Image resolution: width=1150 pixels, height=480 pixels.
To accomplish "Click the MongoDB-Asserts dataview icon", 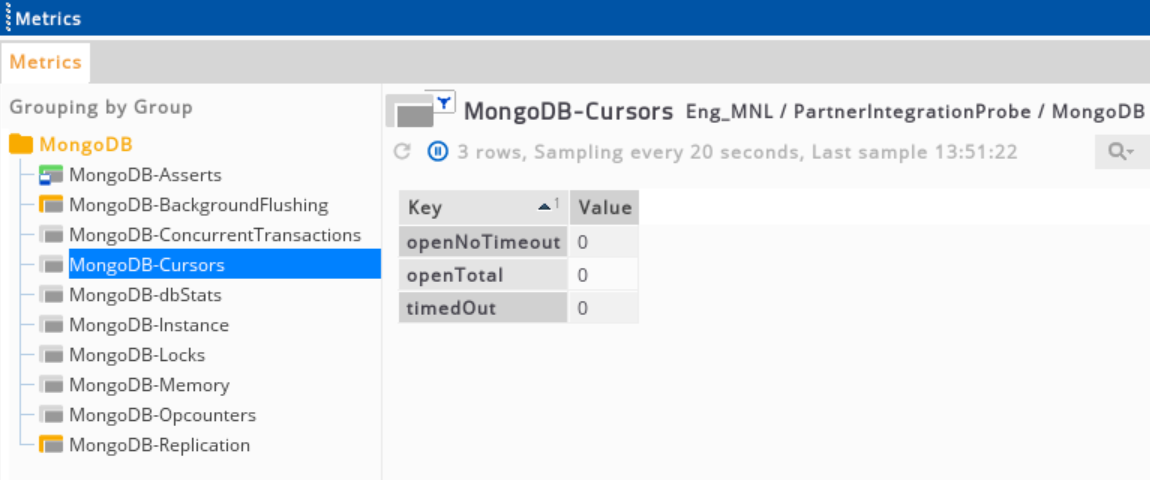I will coord(51,176).
